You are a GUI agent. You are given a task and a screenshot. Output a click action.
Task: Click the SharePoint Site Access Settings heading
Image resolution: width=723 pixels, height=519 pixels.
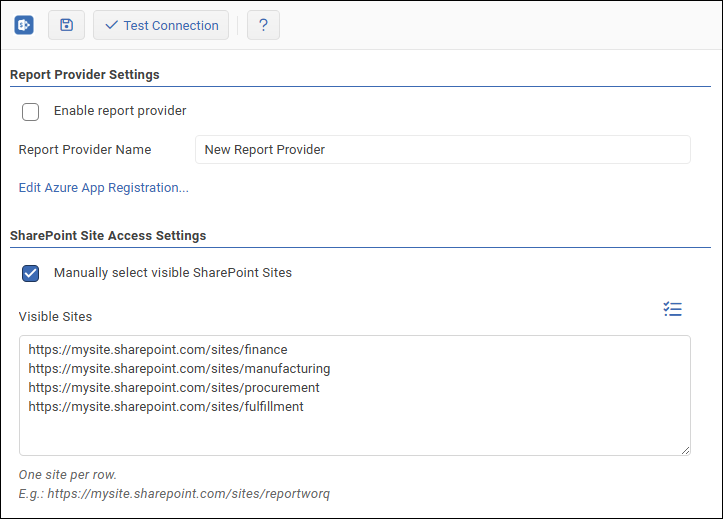[108, 236]
